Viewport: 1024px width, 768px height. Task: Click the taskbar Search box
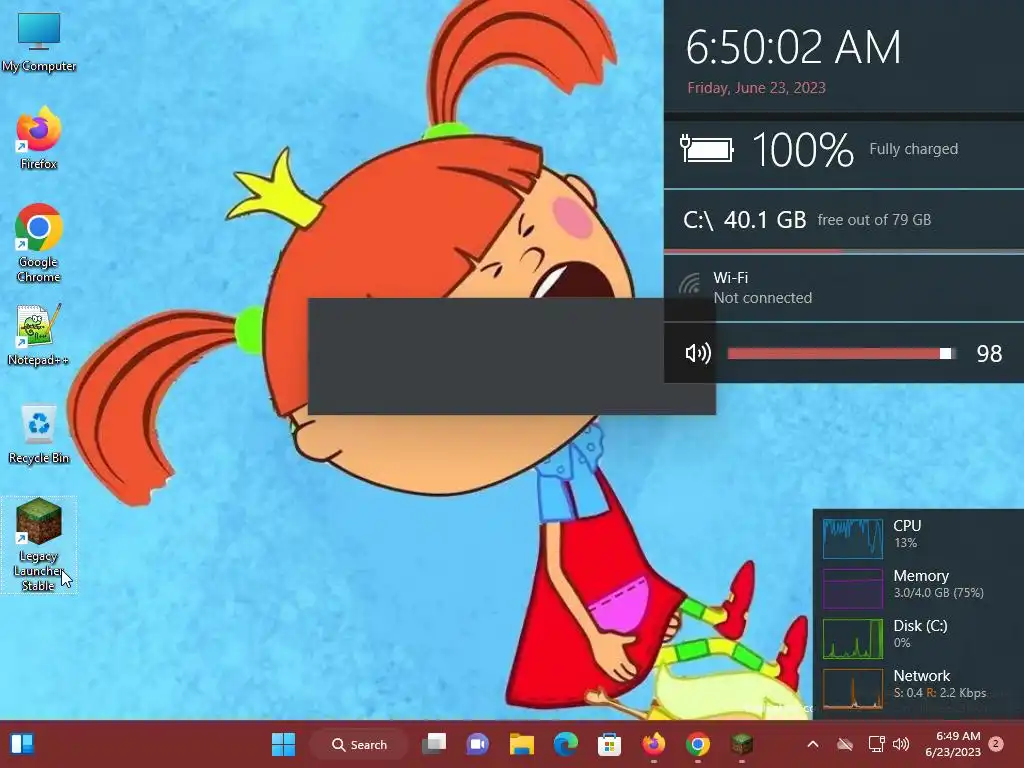point(359,744)
